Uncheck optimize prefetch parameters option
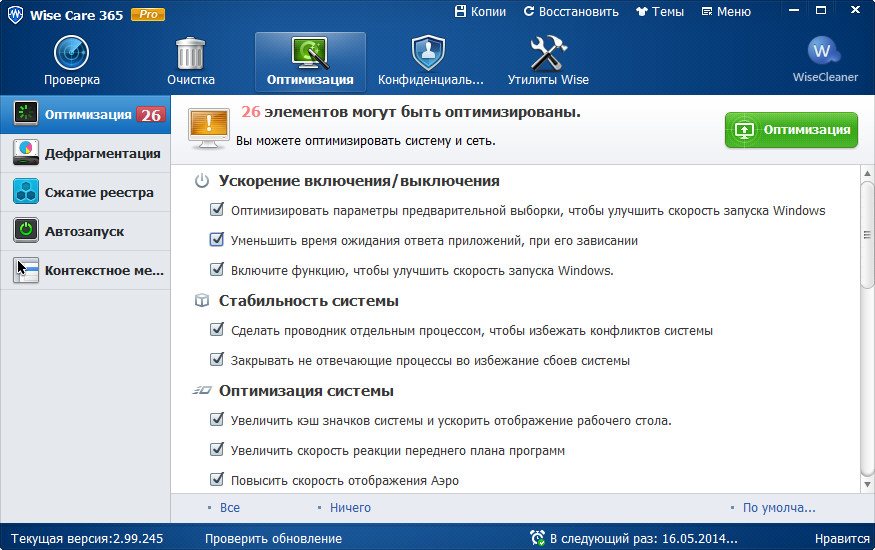This screenshot has width=875, height=550. click(x=217, y=210)
